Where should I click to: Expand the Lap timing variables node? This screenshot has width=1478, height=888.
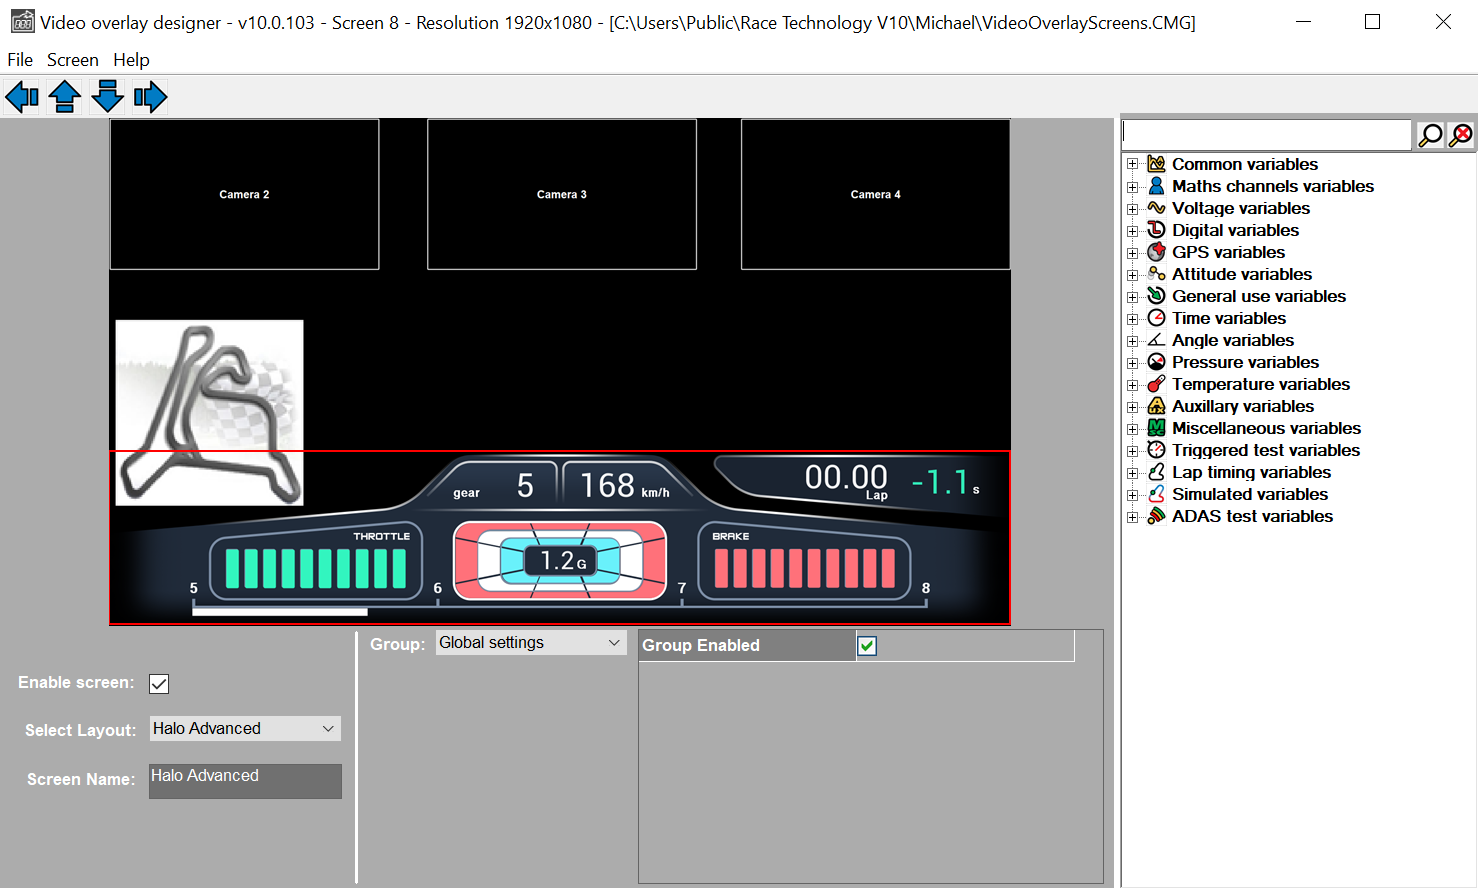[x=1132, y=472]
